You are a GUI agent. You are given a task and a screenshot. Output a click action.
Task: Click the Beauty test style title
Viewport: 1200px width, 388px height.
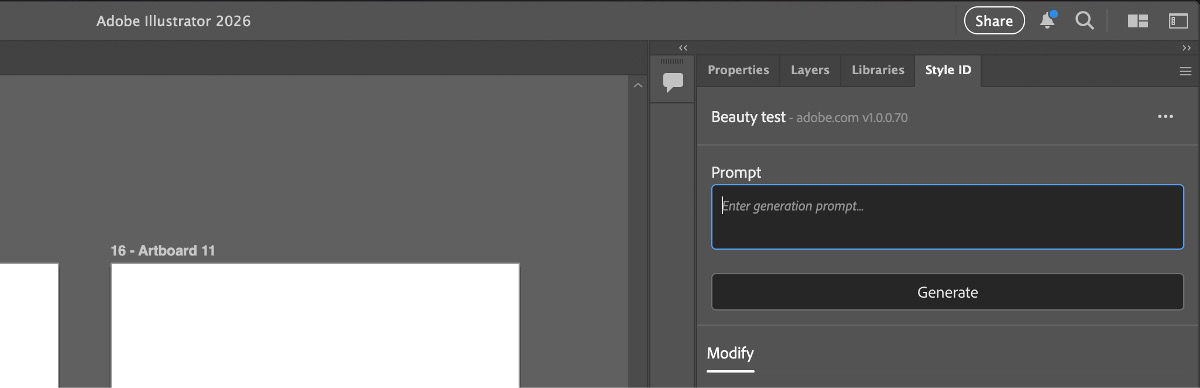pyautogui.click(x=748, y=117)
